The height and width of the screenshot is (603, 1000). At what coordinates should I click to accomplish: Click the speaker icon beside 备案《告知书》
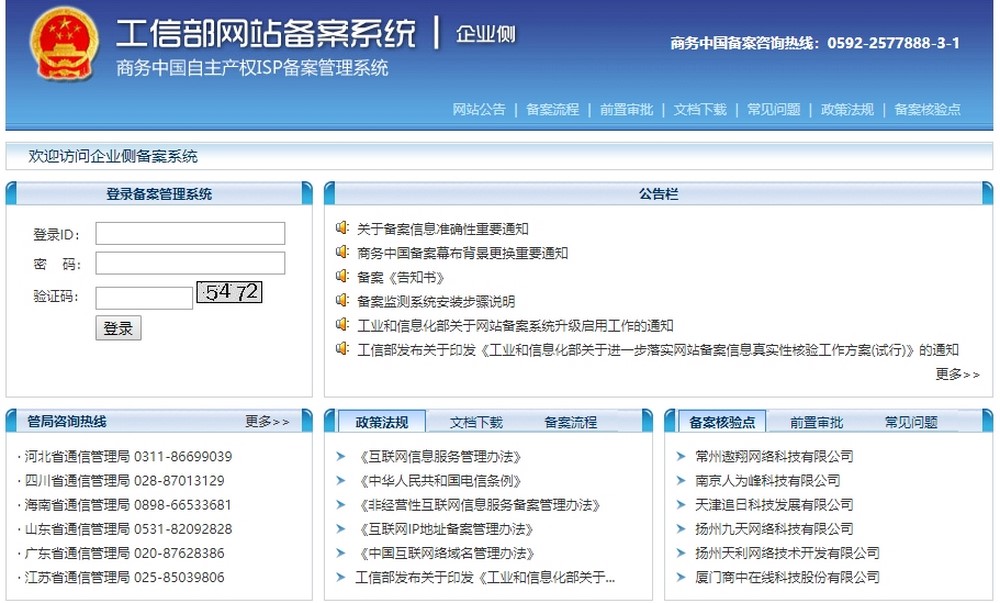[340, 278]
